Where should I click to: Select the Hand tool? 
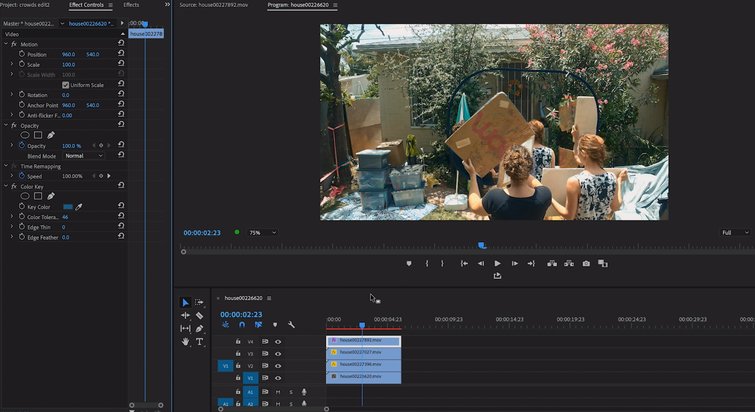(x=185, y=341)
